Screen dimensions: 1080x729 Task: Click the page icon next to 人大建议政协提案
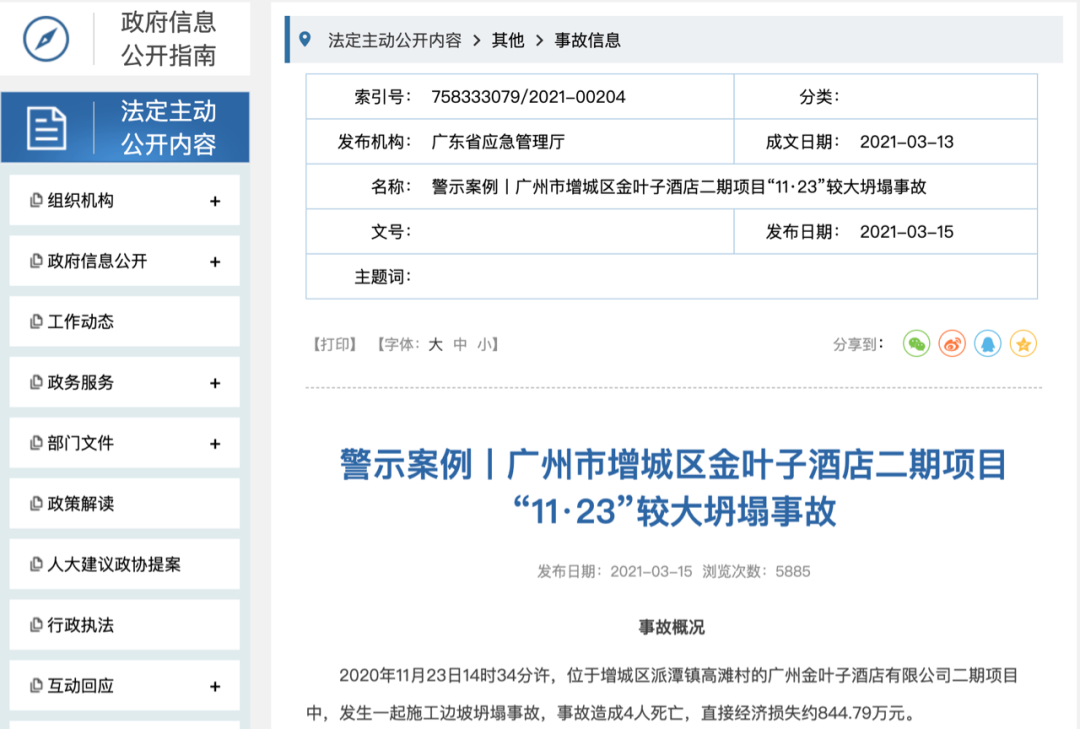(x=36, y=564)
